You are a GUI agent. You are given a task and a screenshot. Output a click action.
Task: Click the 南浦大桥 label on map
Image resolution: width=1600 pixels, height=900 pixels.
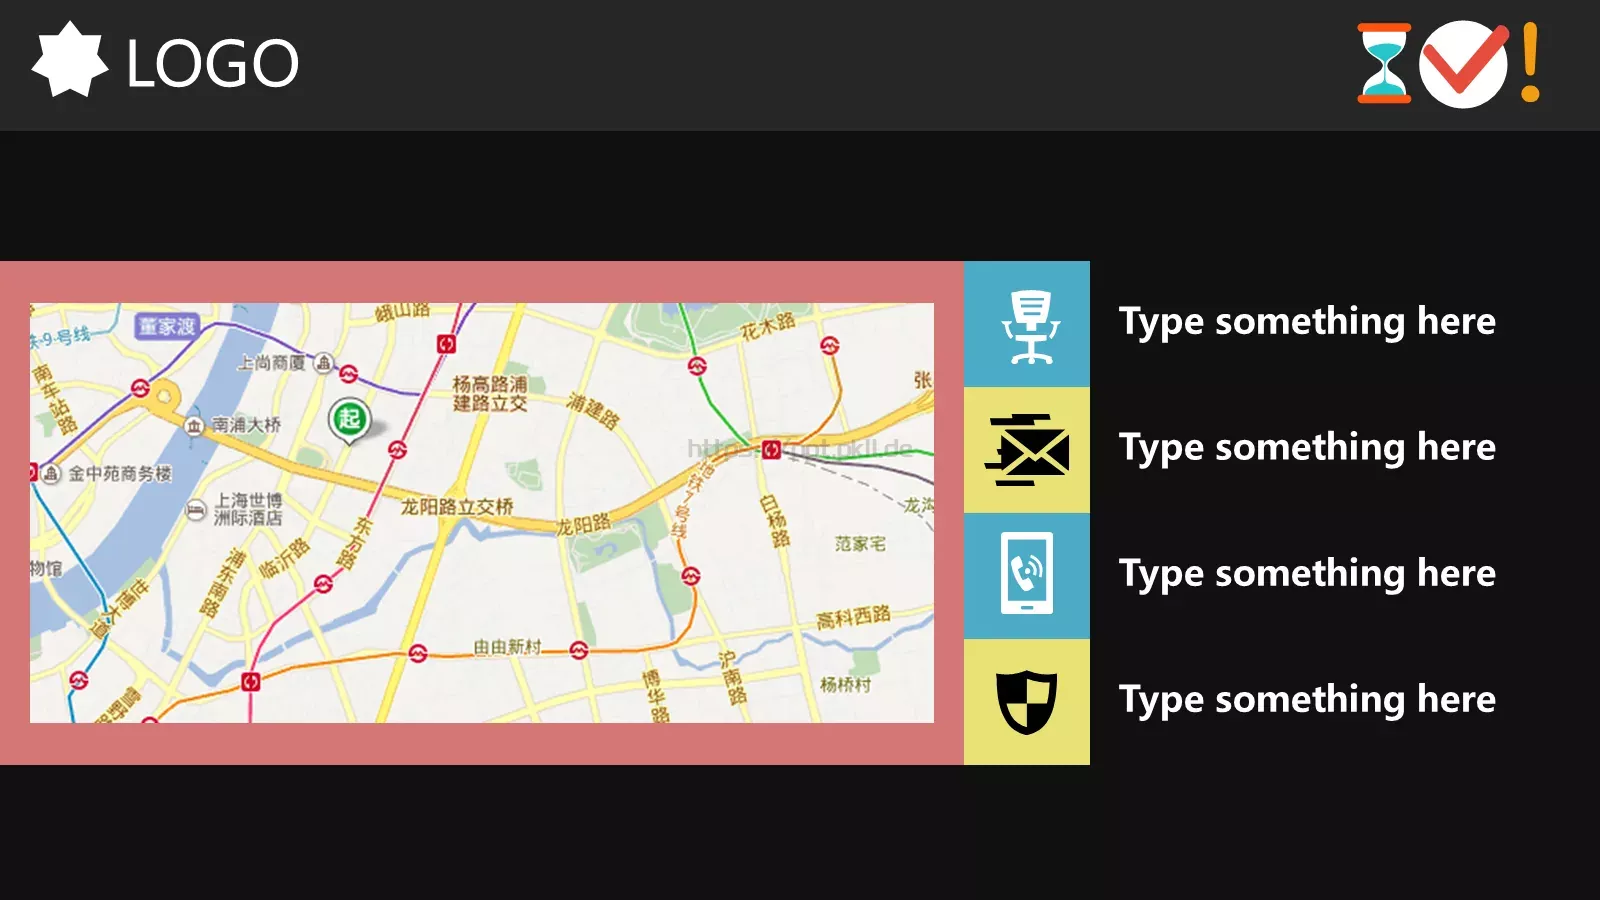tap(246, 425)
